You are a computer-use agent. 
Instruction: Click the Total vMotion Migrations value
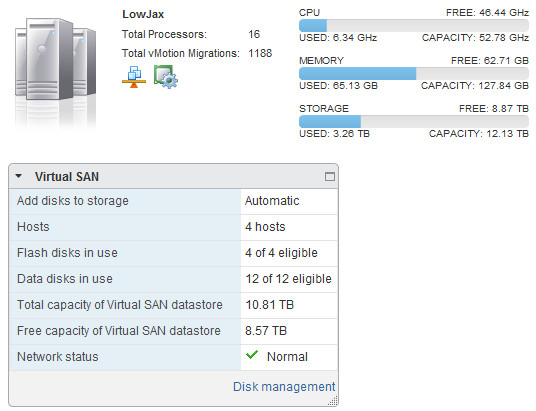point(260,53)
